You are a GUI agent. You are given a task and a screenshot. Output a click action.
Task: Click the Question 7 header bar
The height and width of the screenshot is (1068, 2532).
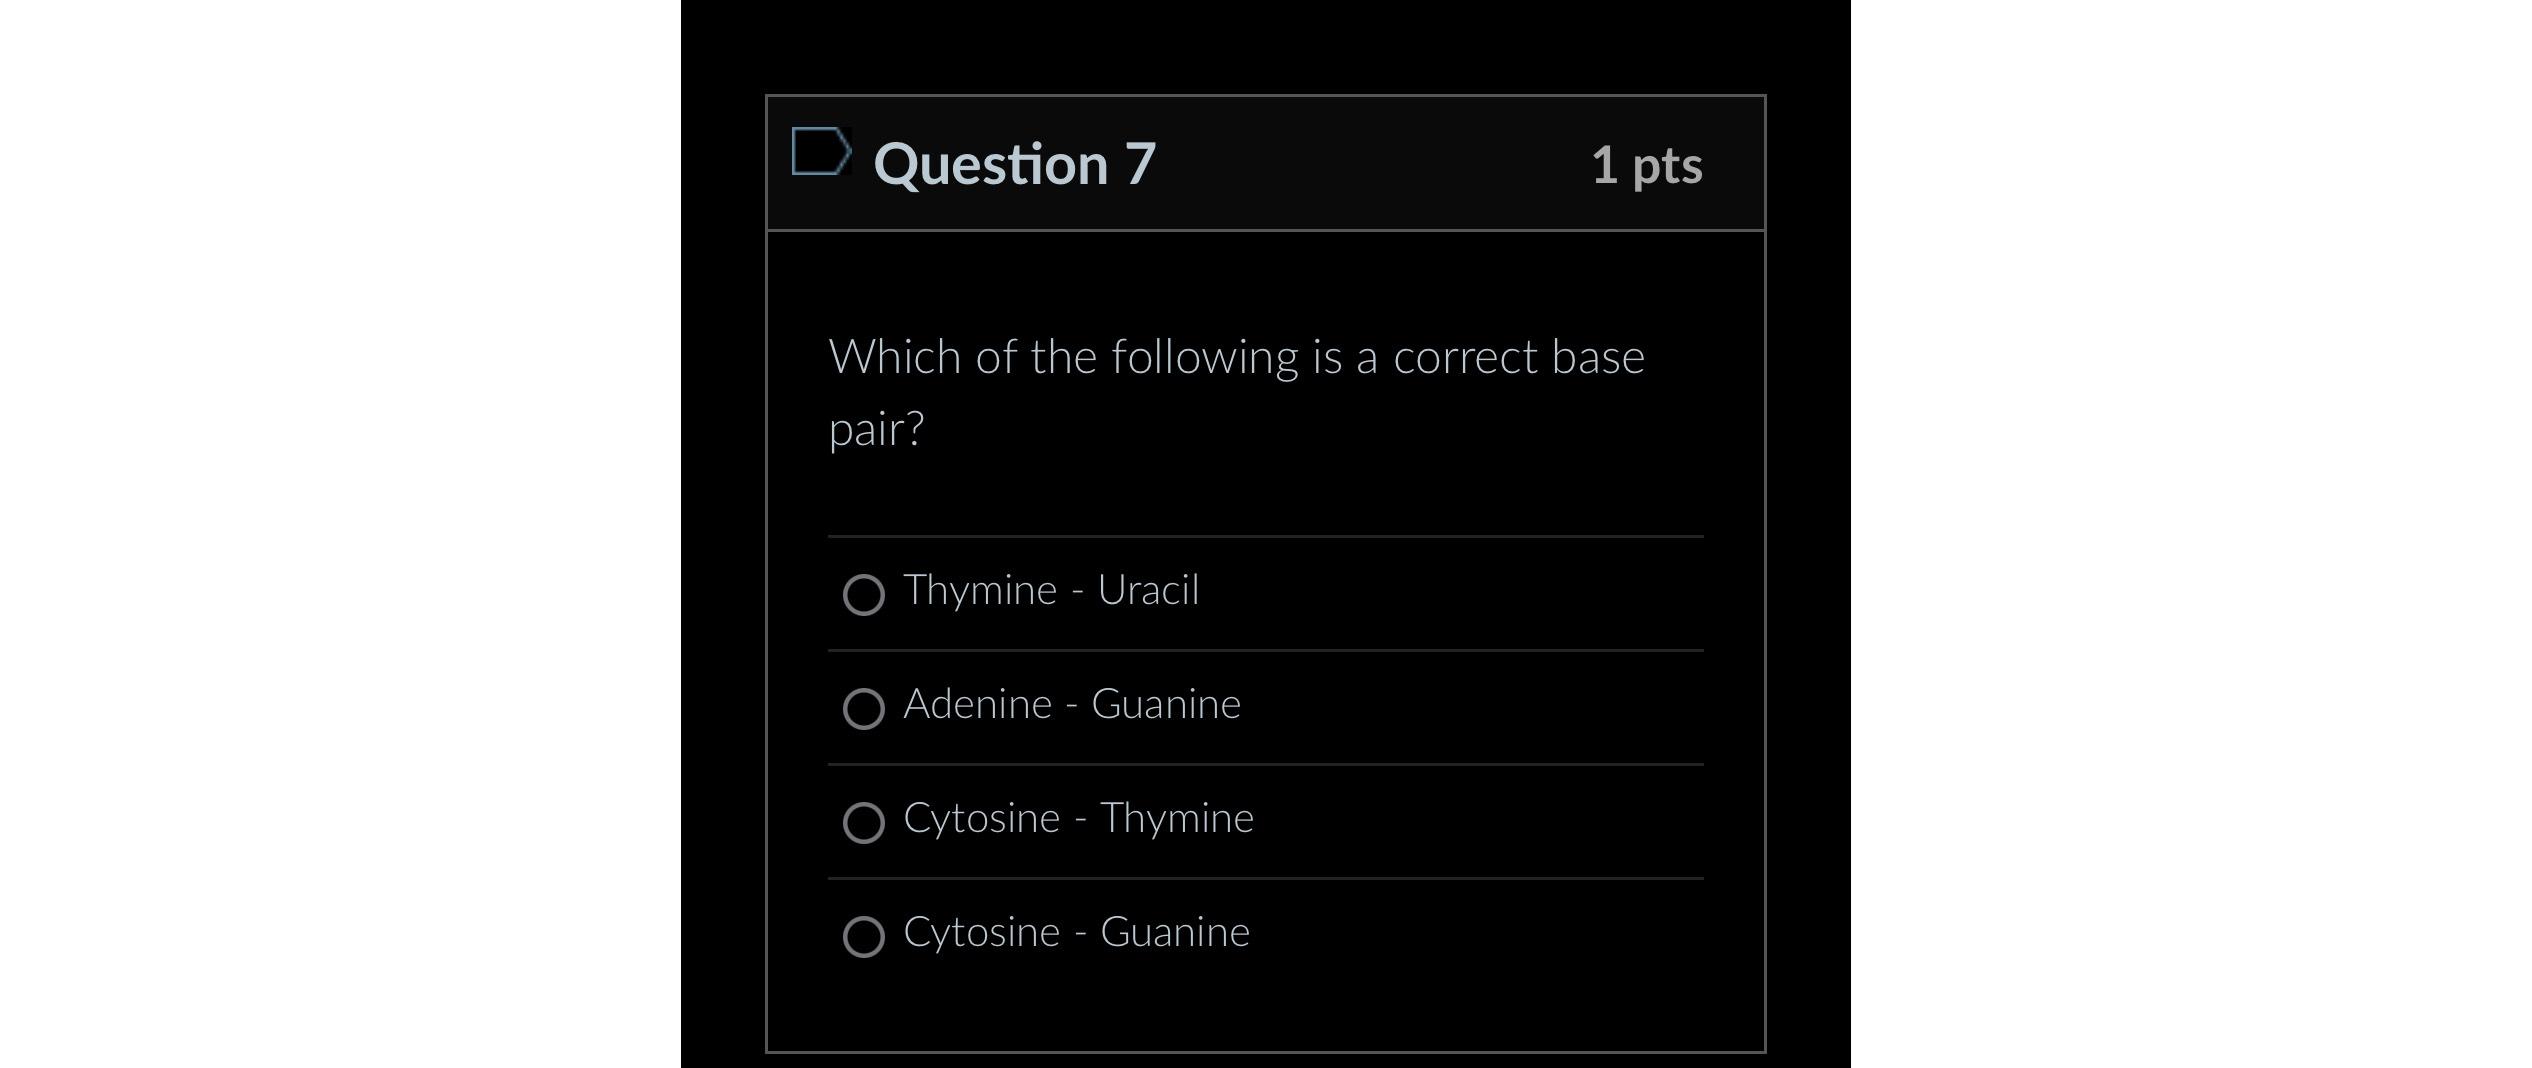[1265, 162]
